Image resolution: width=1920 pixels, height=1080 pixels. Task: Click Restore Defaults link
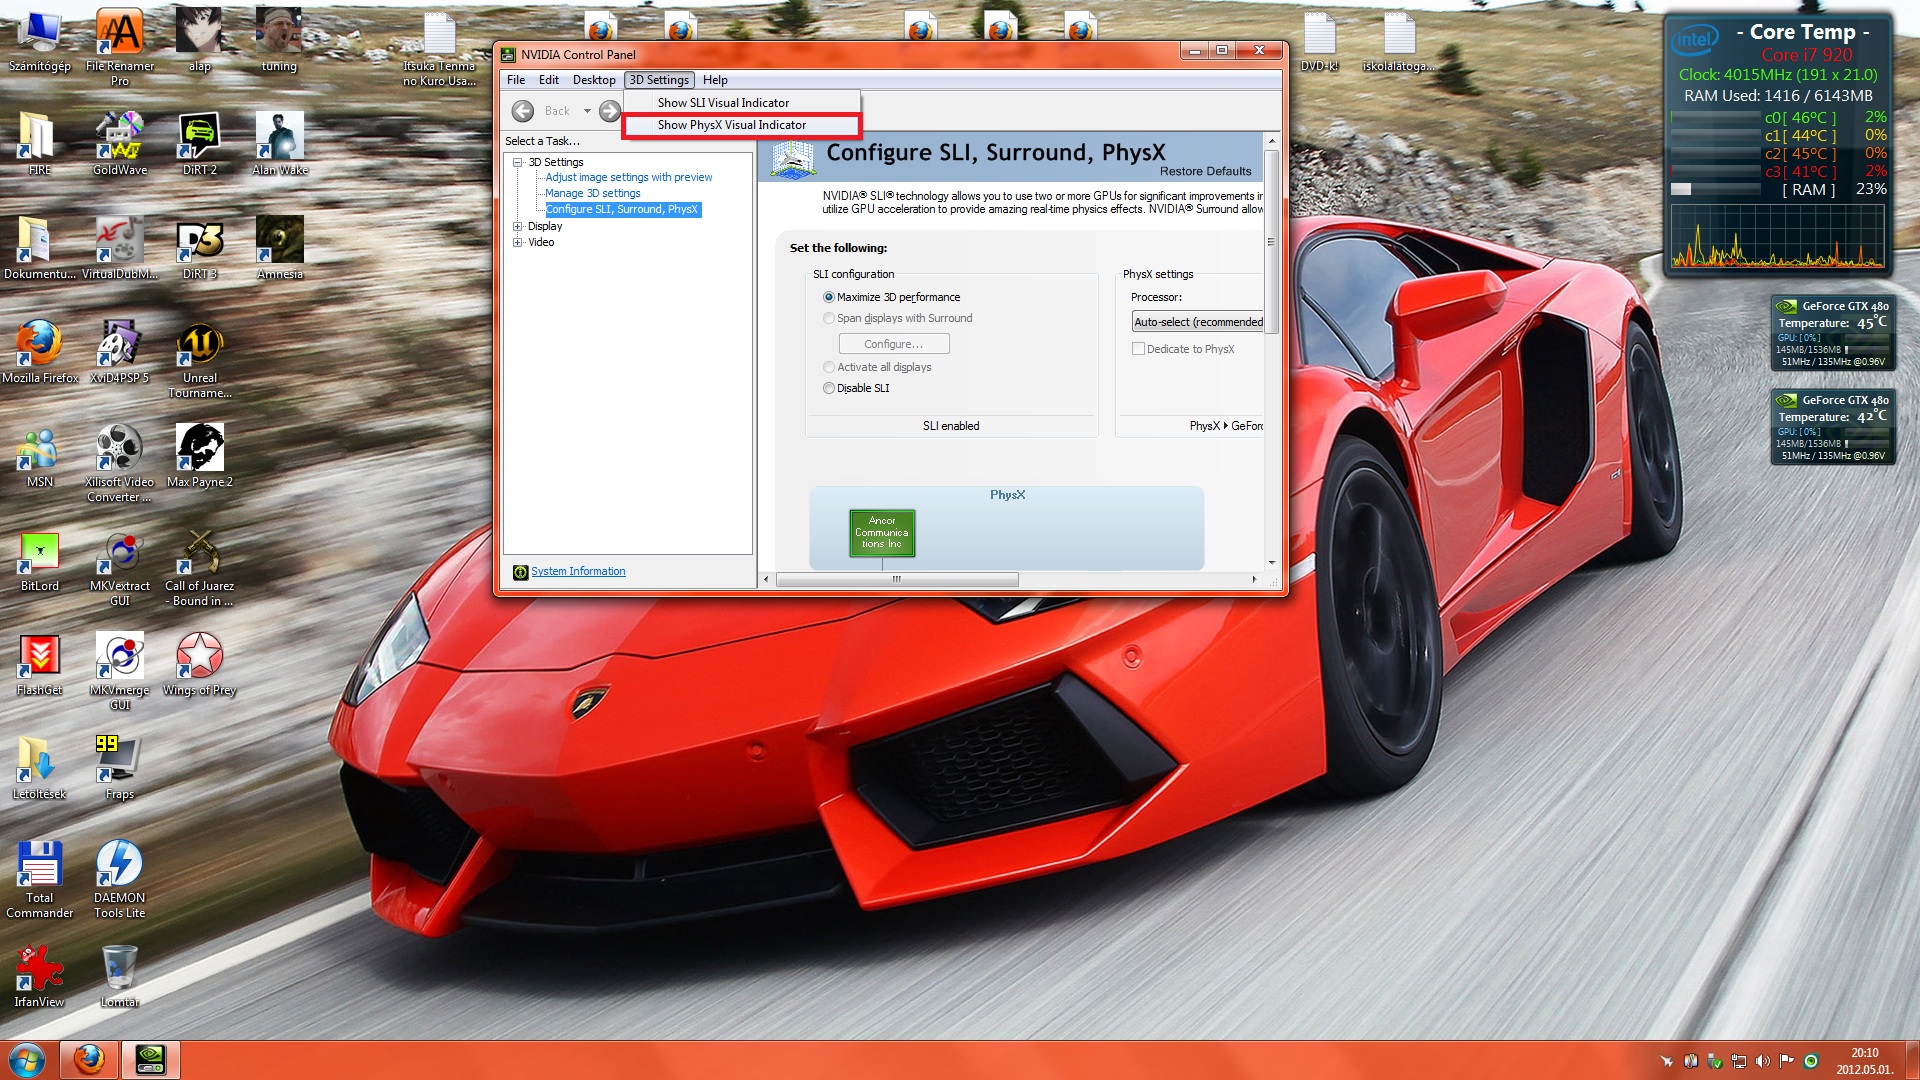click(1205, 171)
